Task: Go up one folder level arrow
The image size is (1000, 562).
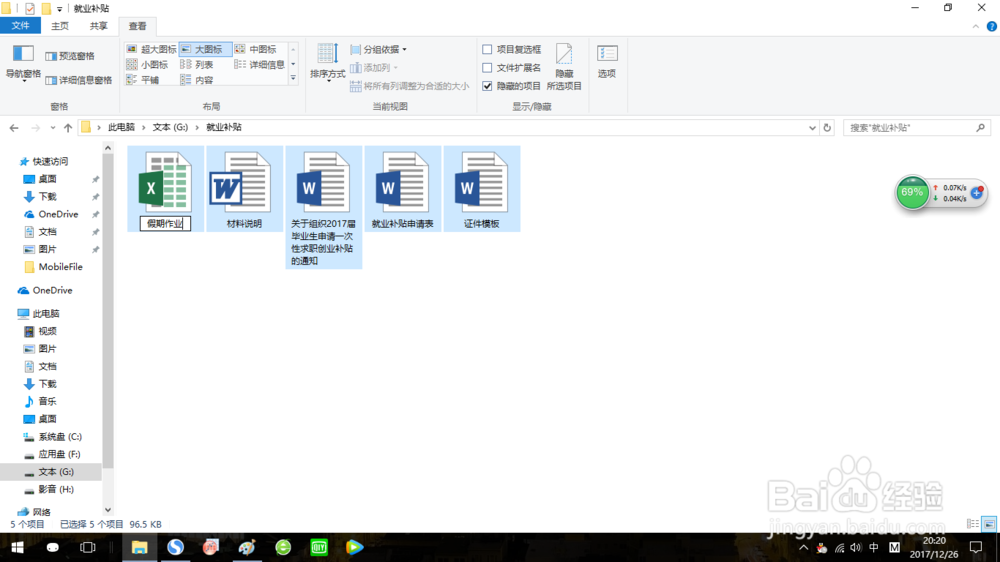Action: click(x=68, y=128)
